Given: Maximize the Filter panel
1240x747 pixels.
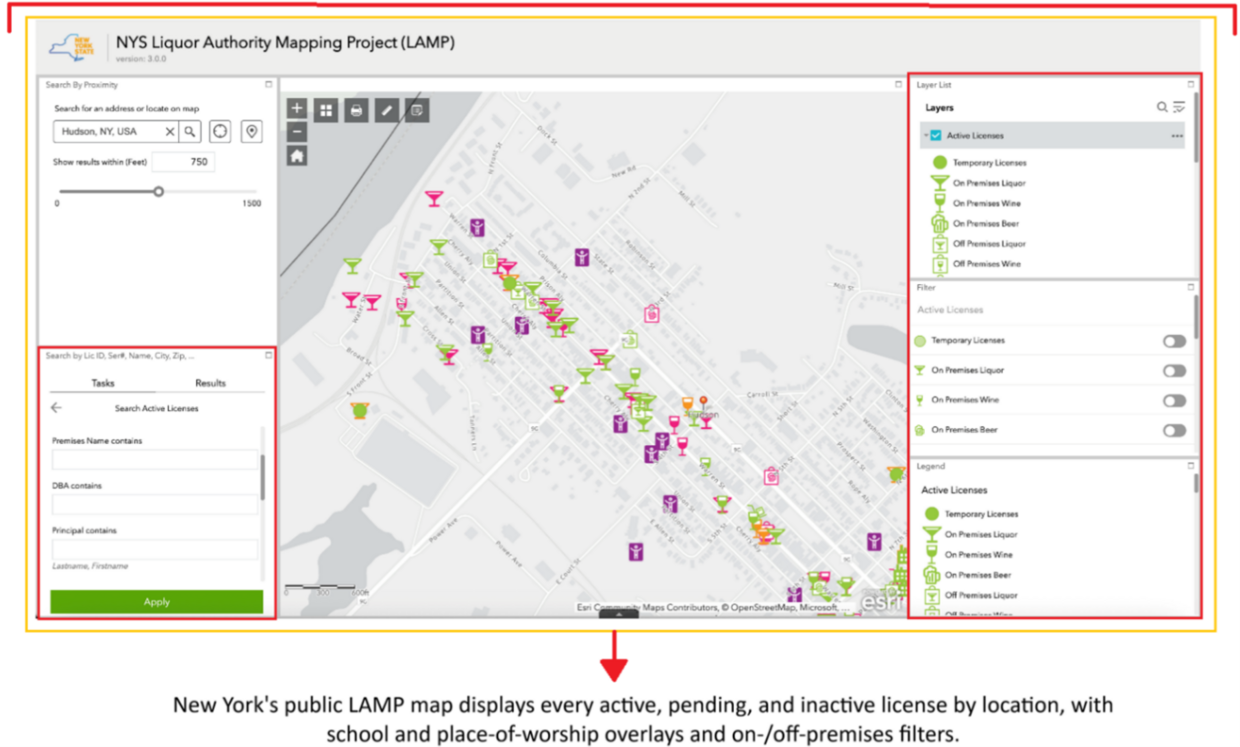Looking at the screenshot, I should pyautogui.click(x=1191, y=287).
